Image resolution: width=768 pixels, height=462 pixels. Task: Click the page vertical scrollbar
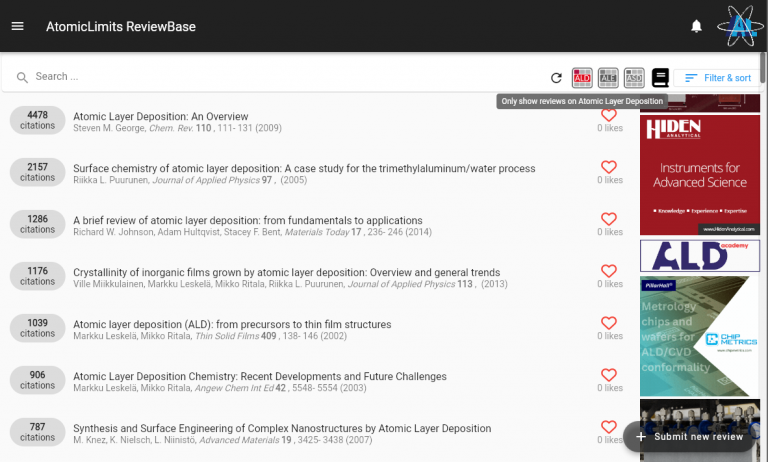763,67
